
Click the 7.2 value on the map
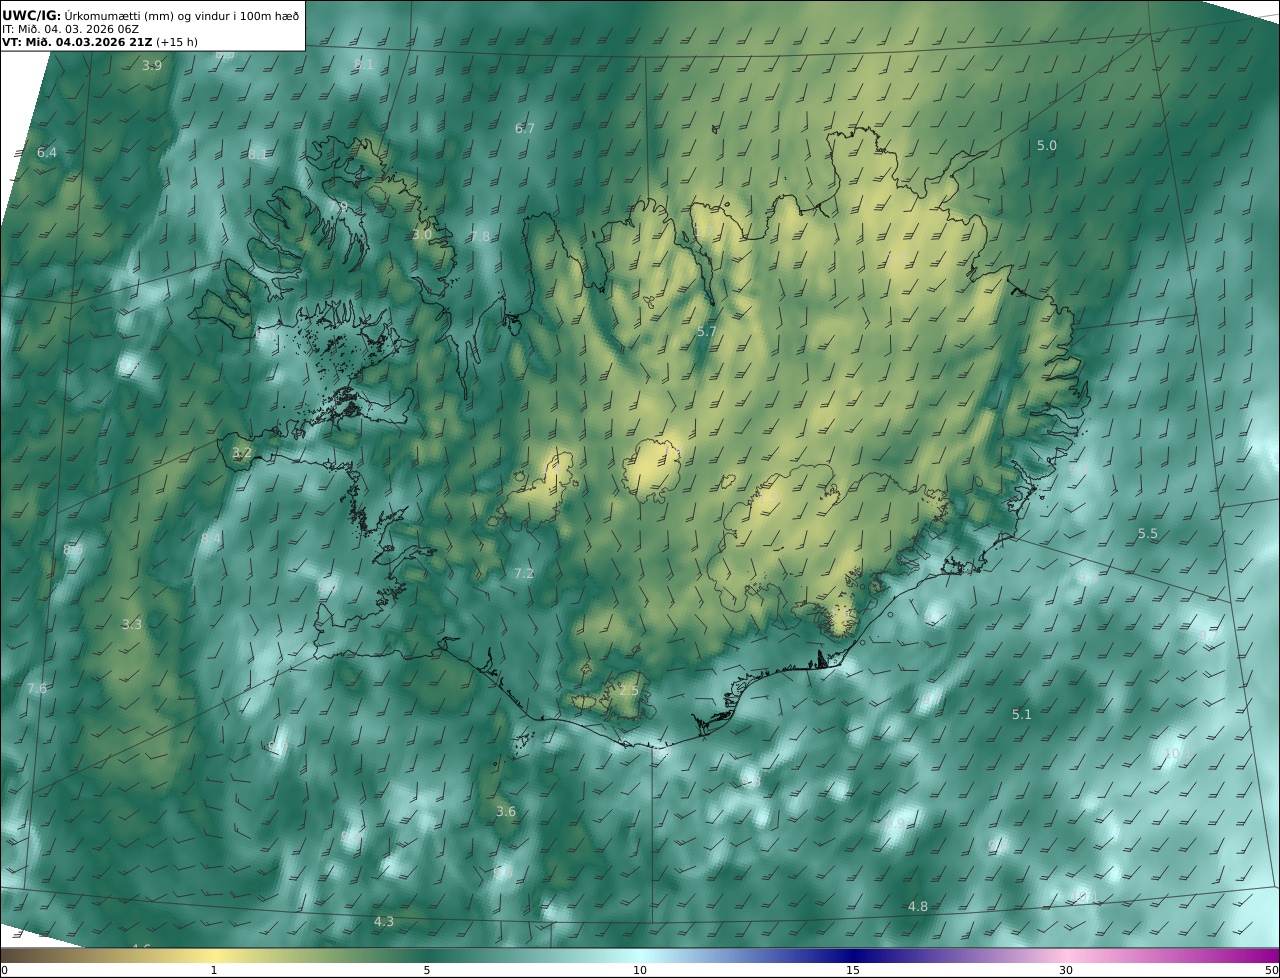tap(524, 574)
